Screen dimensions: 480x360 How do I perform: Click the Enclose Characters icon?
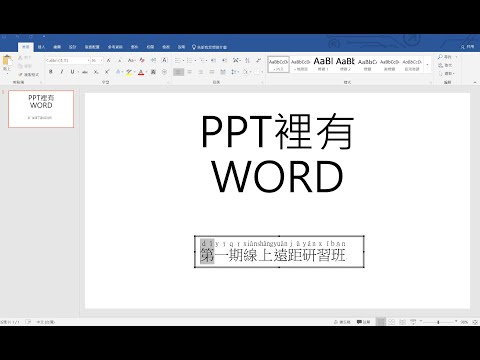click(x=164, y=72)
